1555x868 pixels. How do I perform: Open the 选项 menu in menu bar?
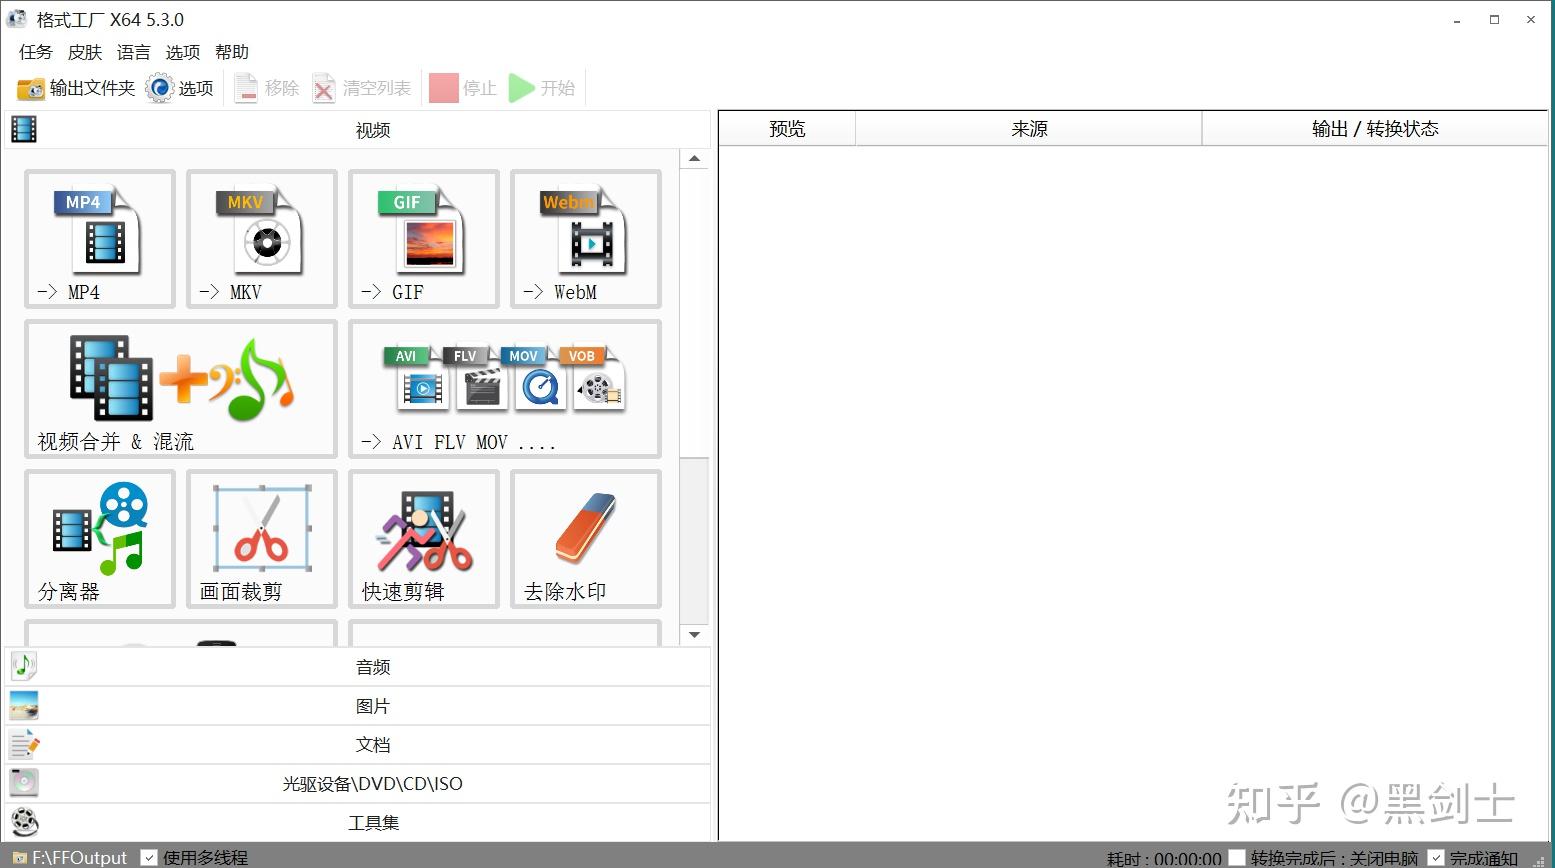(x=183, y=52)
